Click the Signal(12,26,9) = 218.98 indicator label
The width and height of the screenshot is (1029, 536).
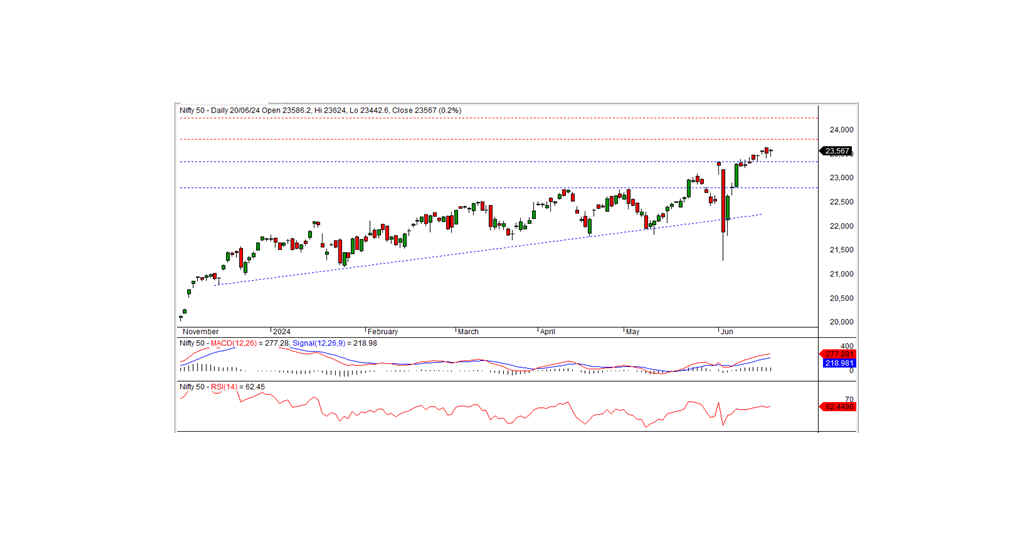pyautogui.click(x=335, y=344)
